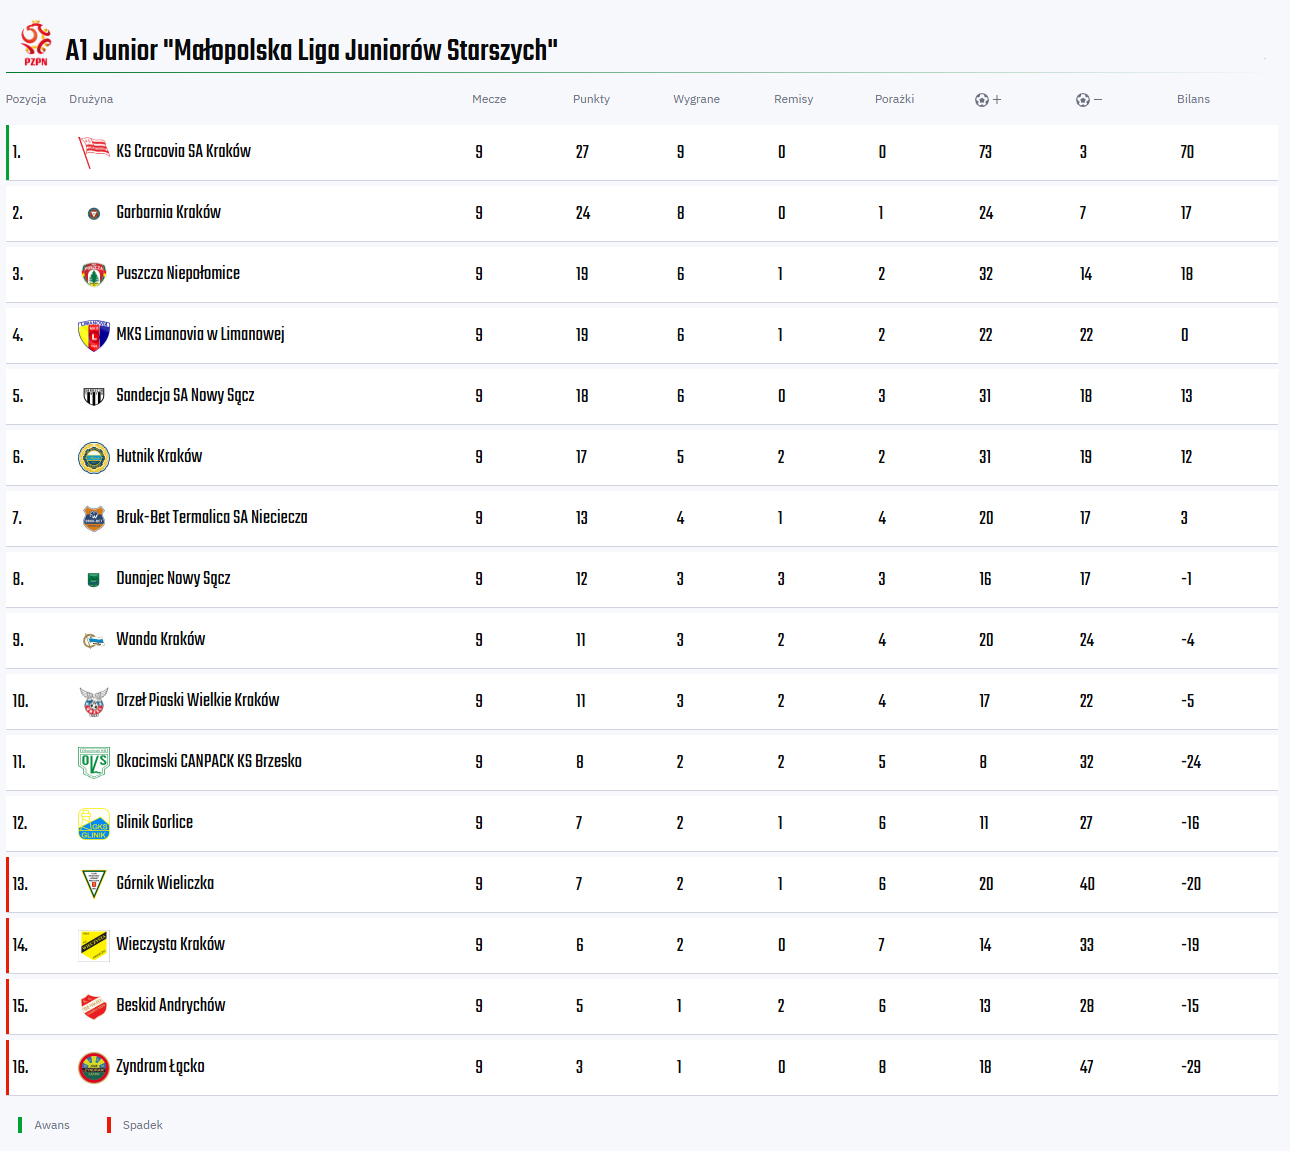
Task: Select the Wanda Kraków team name
Action: point(160,639)
